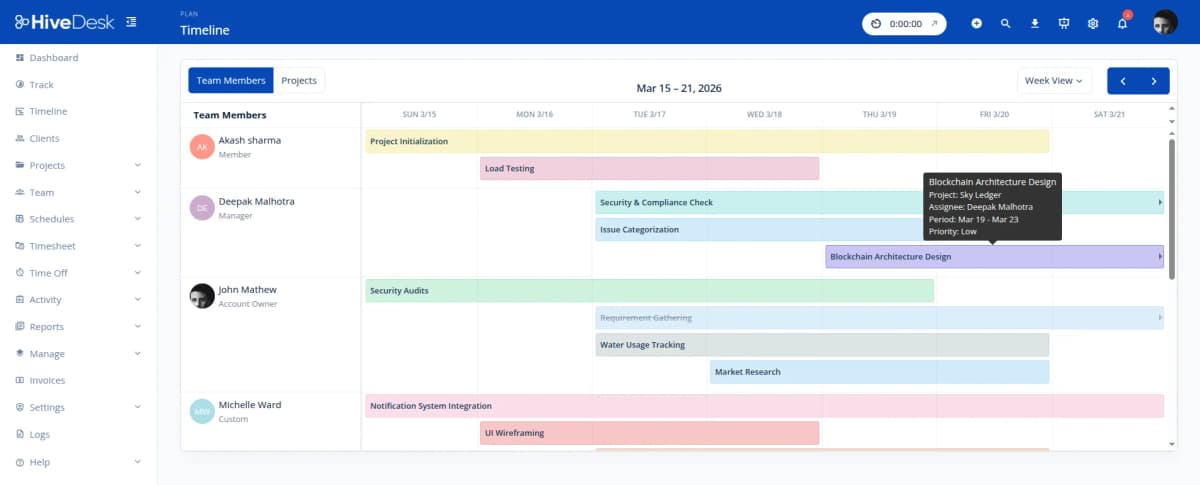Click the plus add icon in header
The width and height of the screenshot is (1200, 485).
[x=977, y=23]
